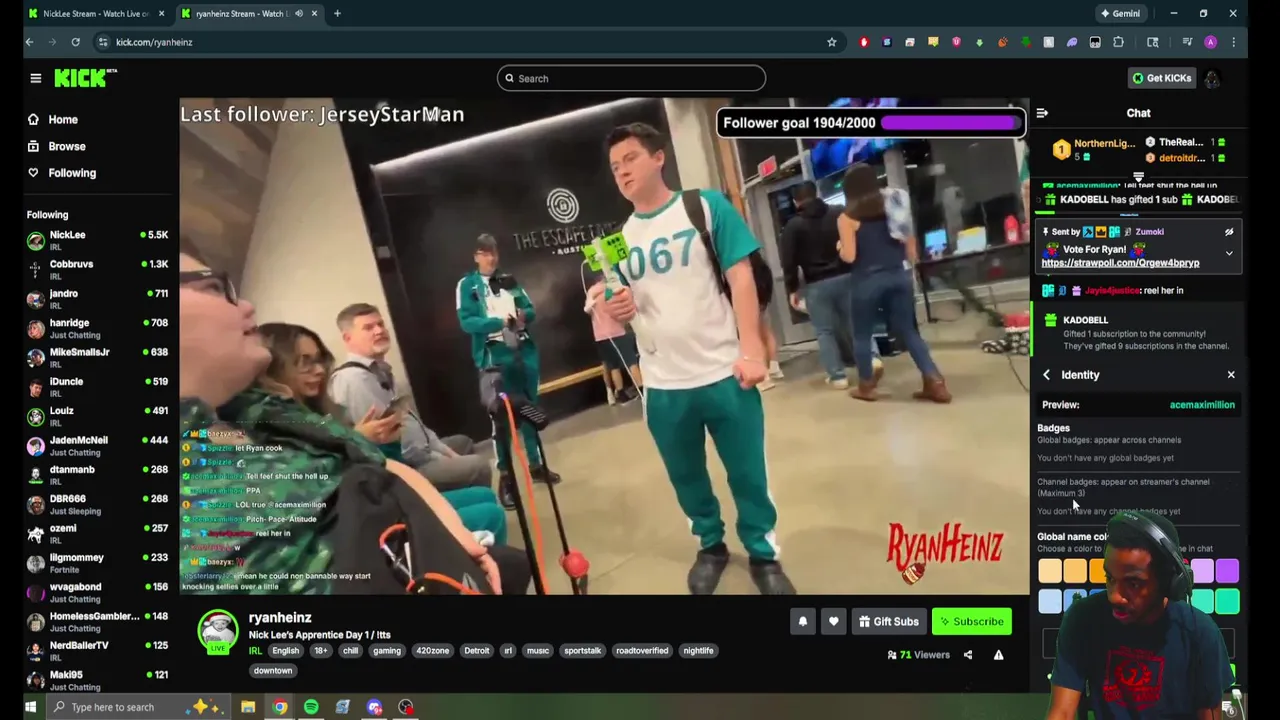1280x720 pixels.
Task: Click the back navigation arrow
Action: point(30,42)
